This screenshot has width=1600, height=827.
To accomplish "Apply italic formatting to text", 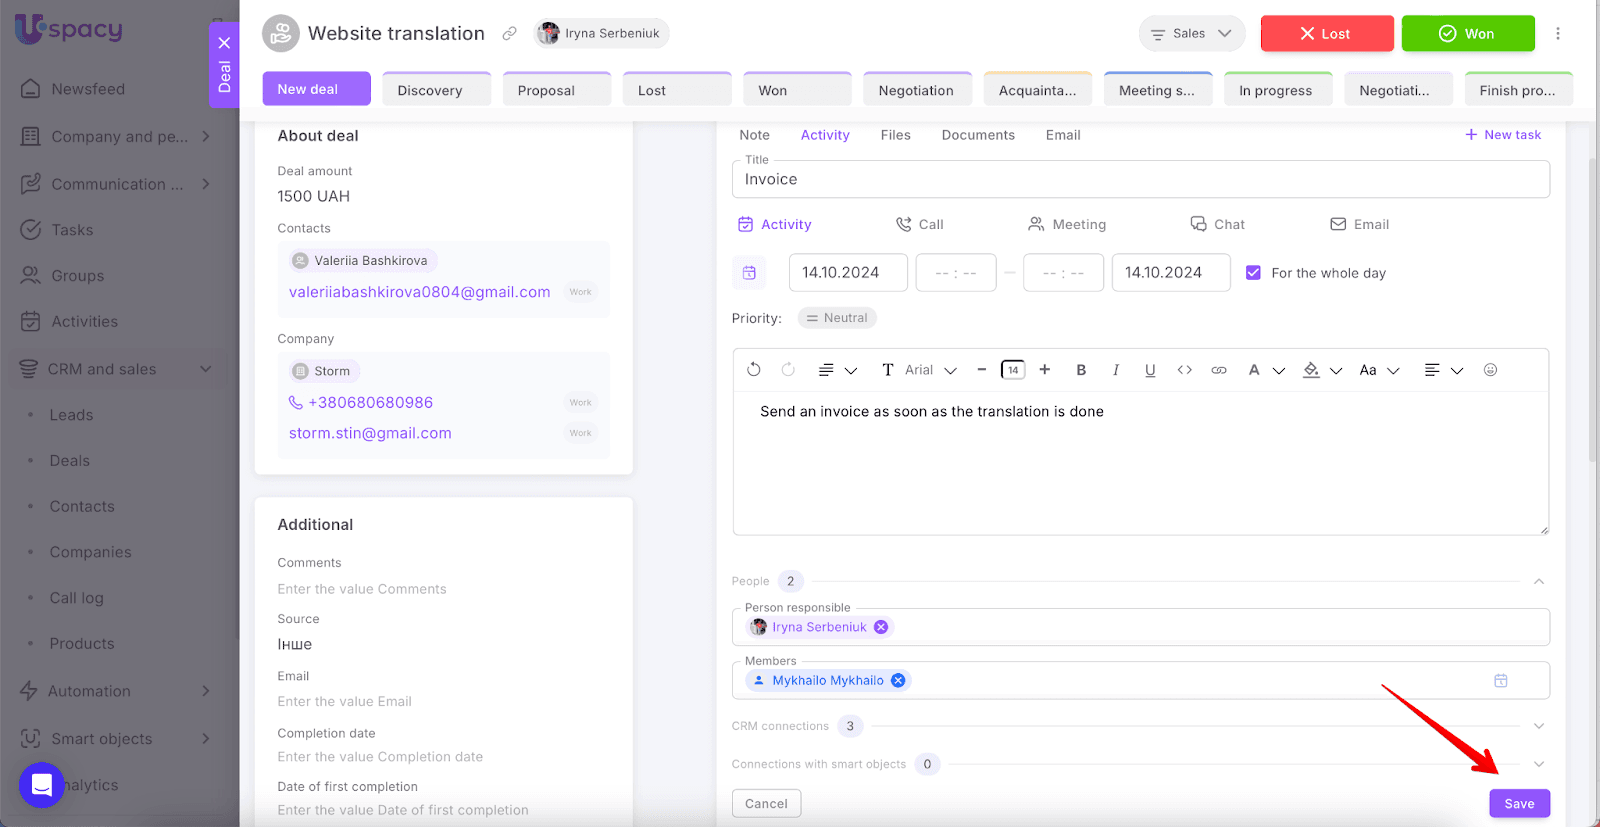I will (1115, 370).
